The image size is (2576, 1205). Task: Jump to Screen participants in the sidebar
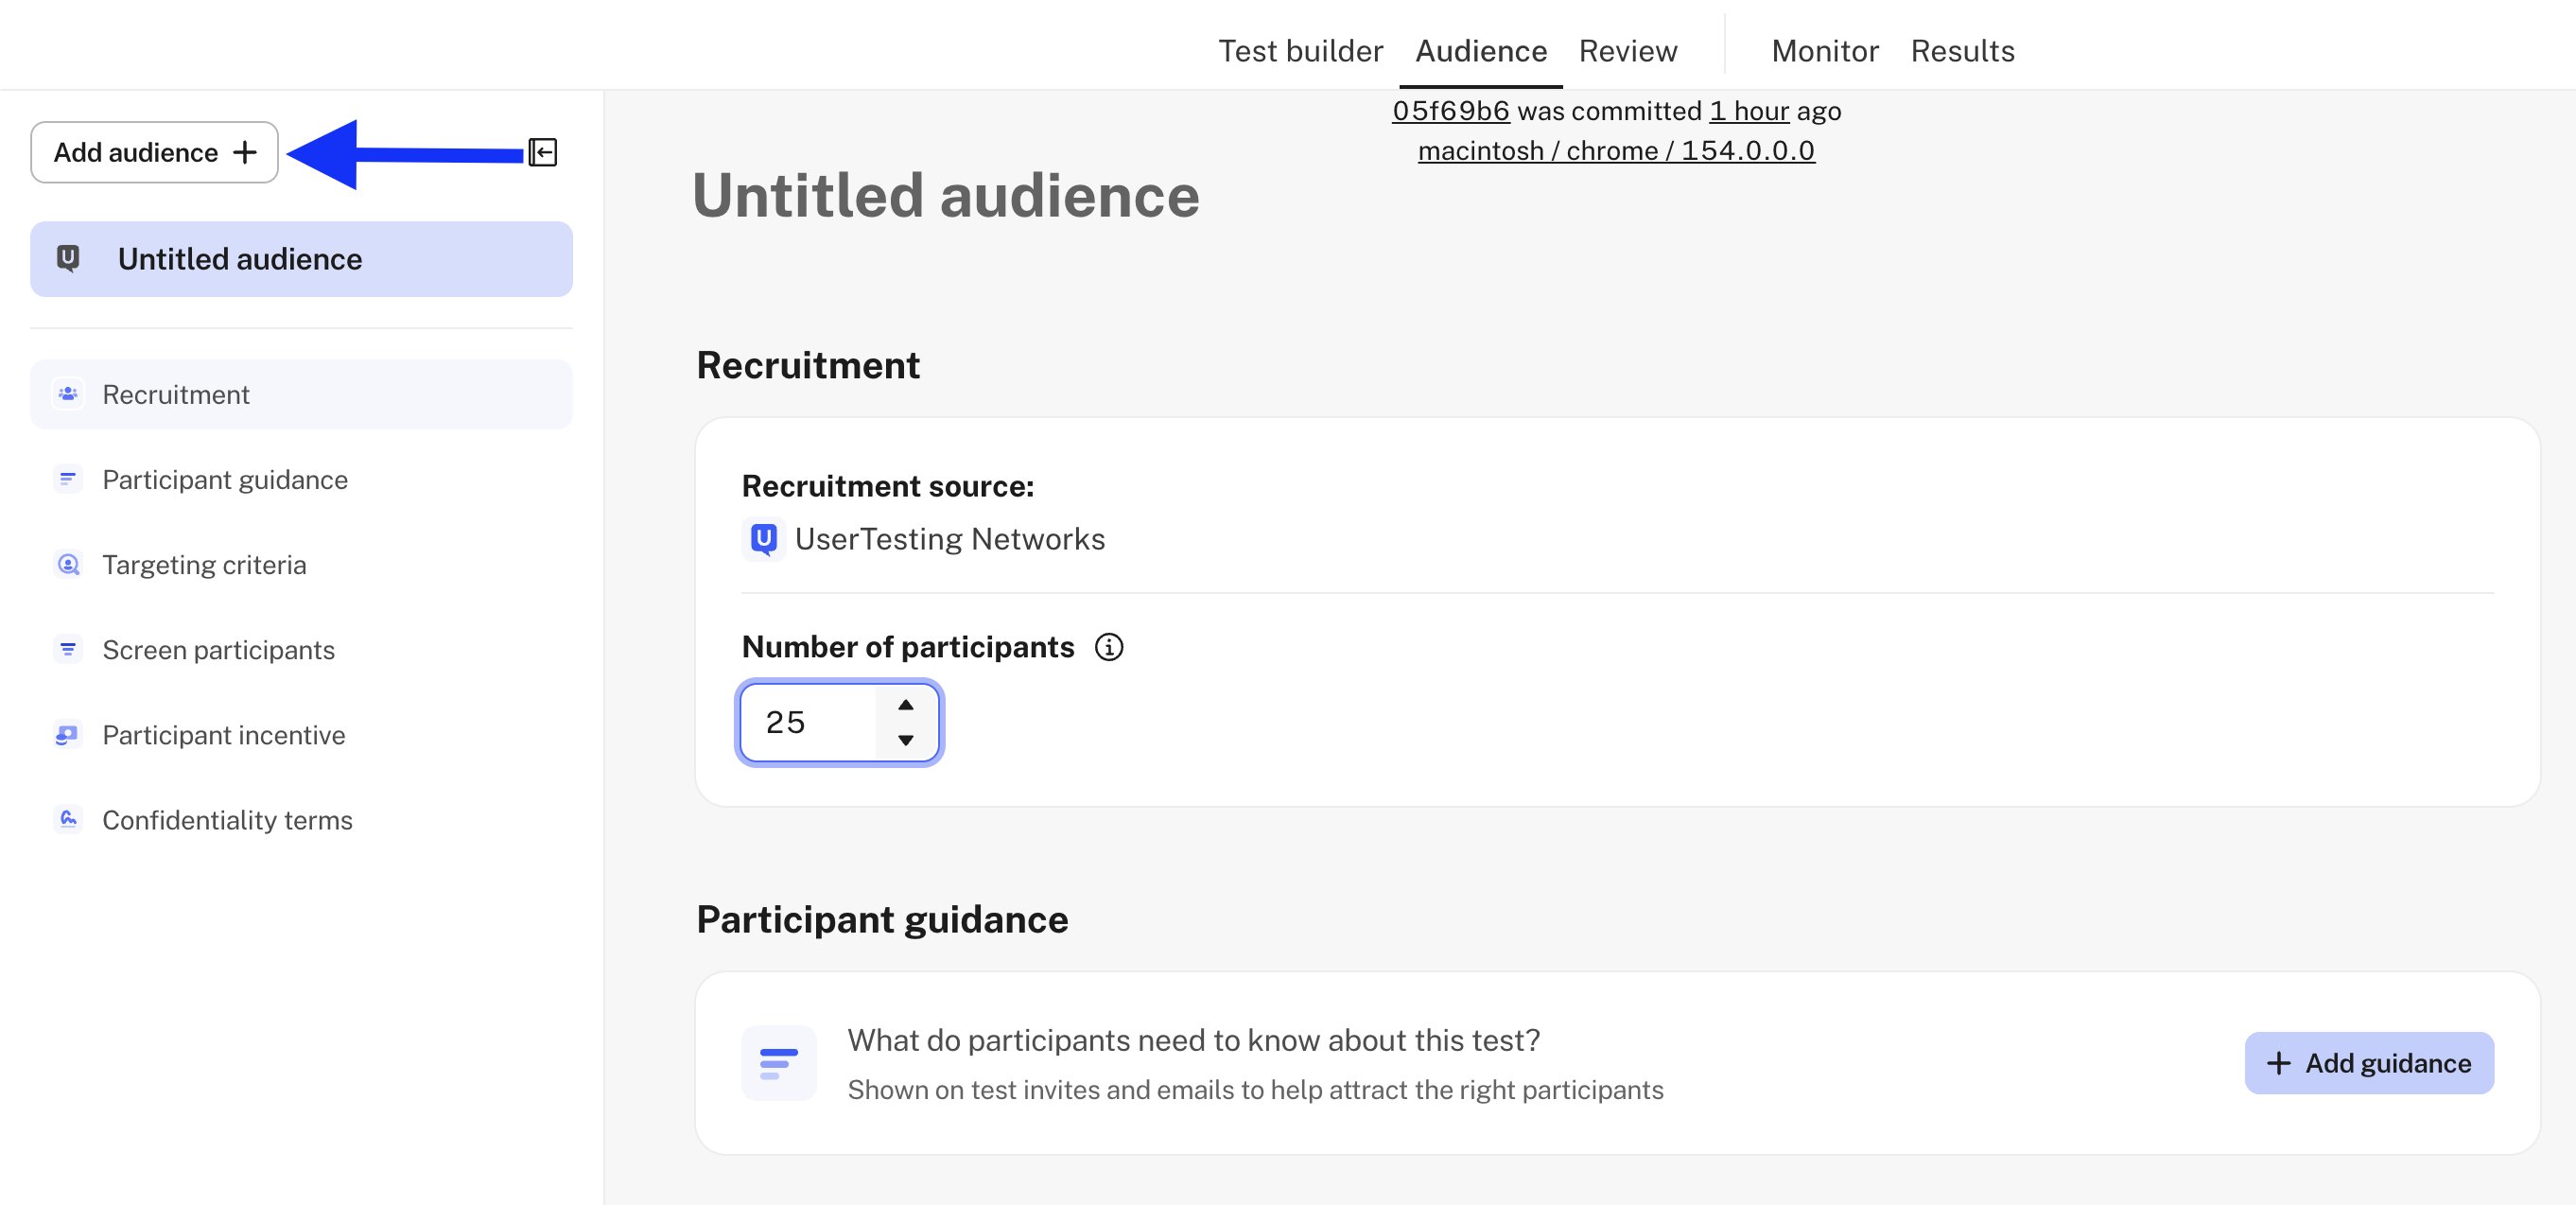pyautogui.click(x=301, y=649)
